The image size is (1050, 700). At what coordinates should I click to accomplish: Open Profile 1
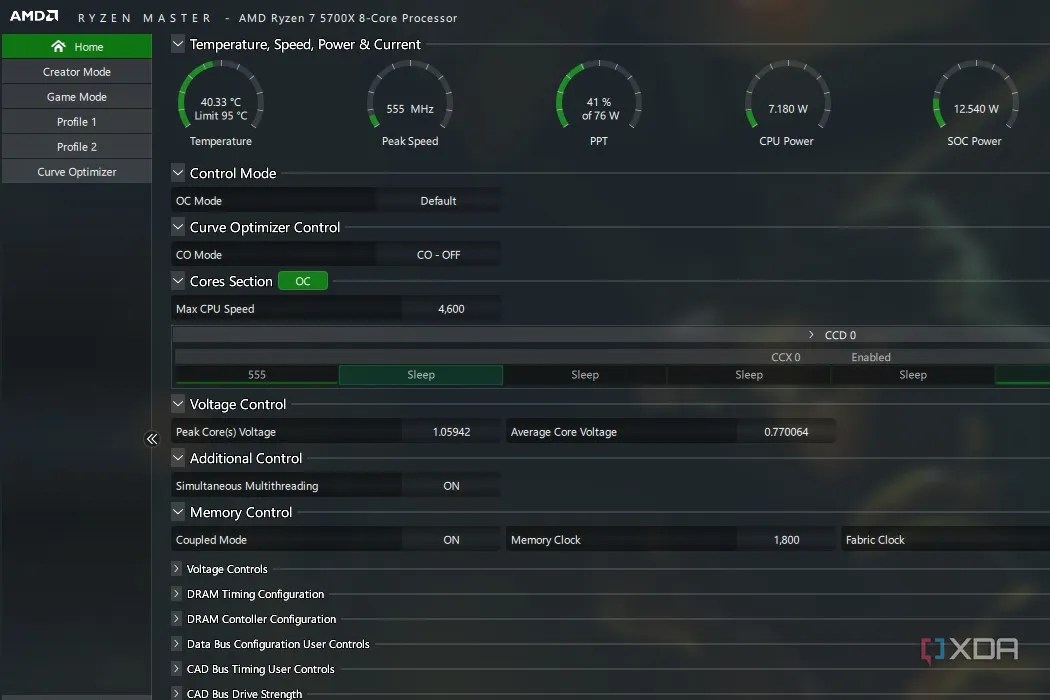pyautogui.click(x=77, y=121)
